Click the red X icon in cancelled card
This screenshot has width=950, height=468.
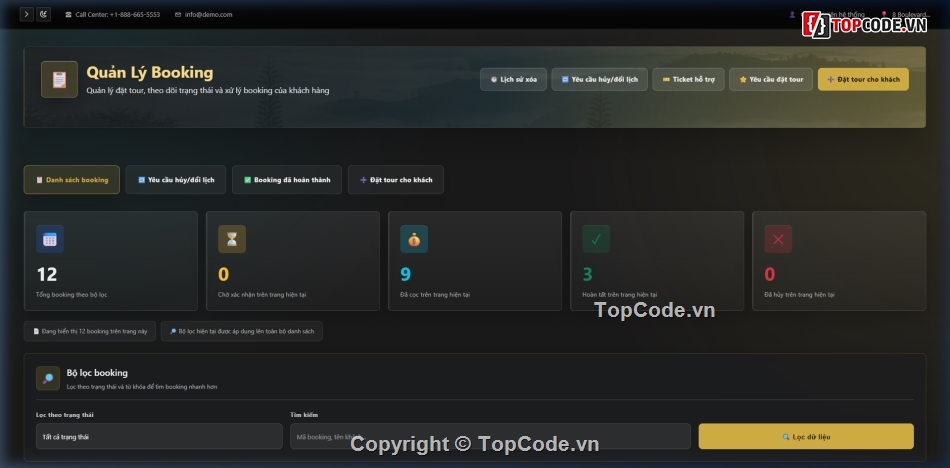[778, 239]
